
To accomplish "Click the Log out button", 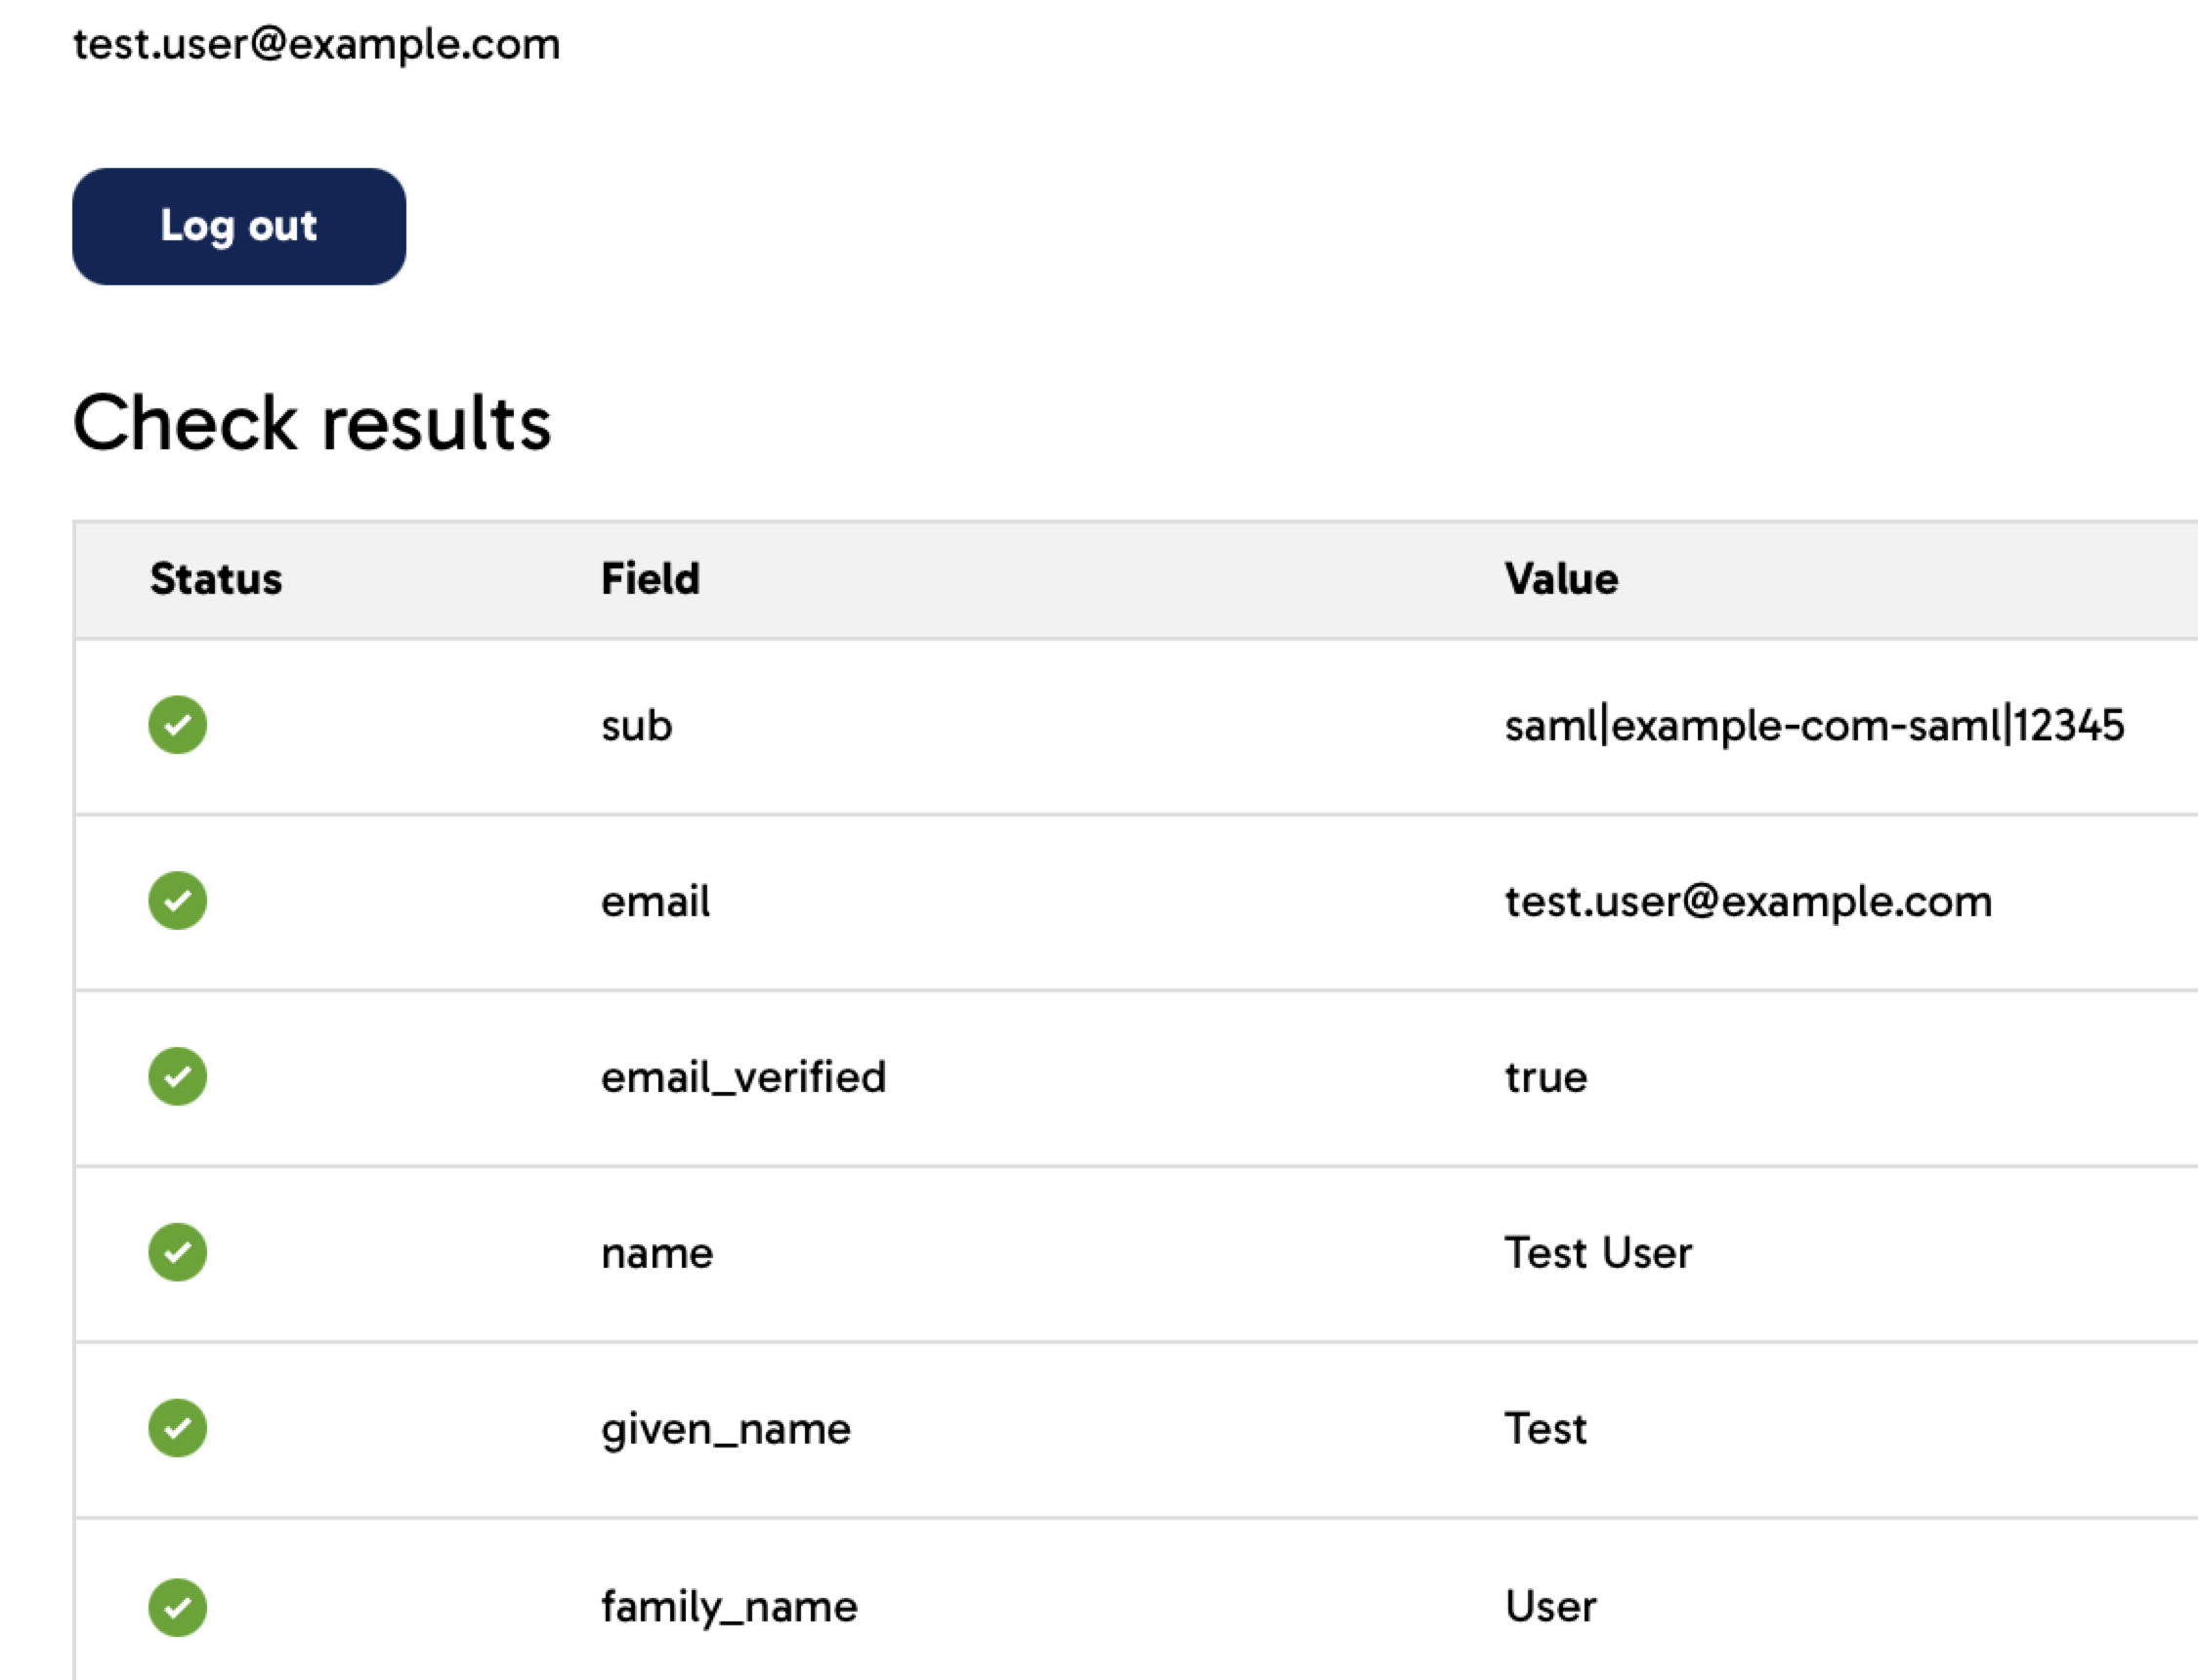I will click(240, 226).
